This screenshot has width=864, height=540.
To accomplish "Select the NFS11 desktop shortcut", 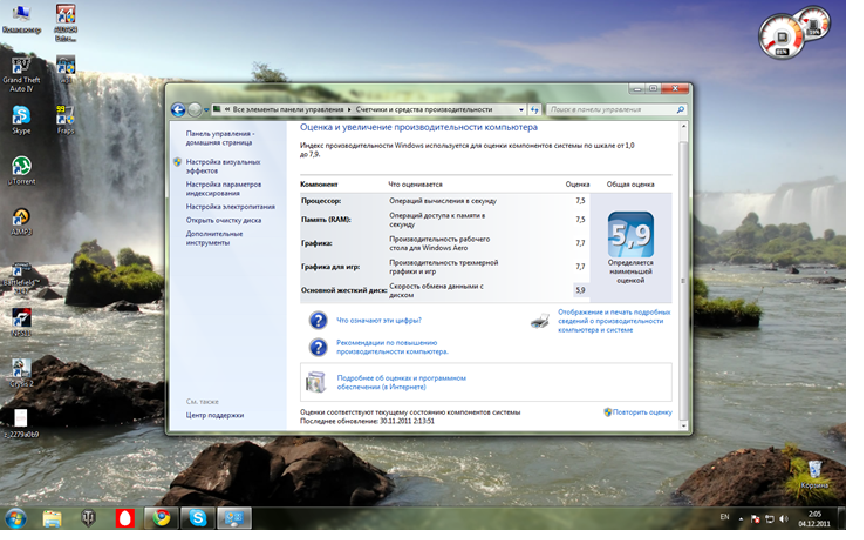I will [x=21, y=322].
